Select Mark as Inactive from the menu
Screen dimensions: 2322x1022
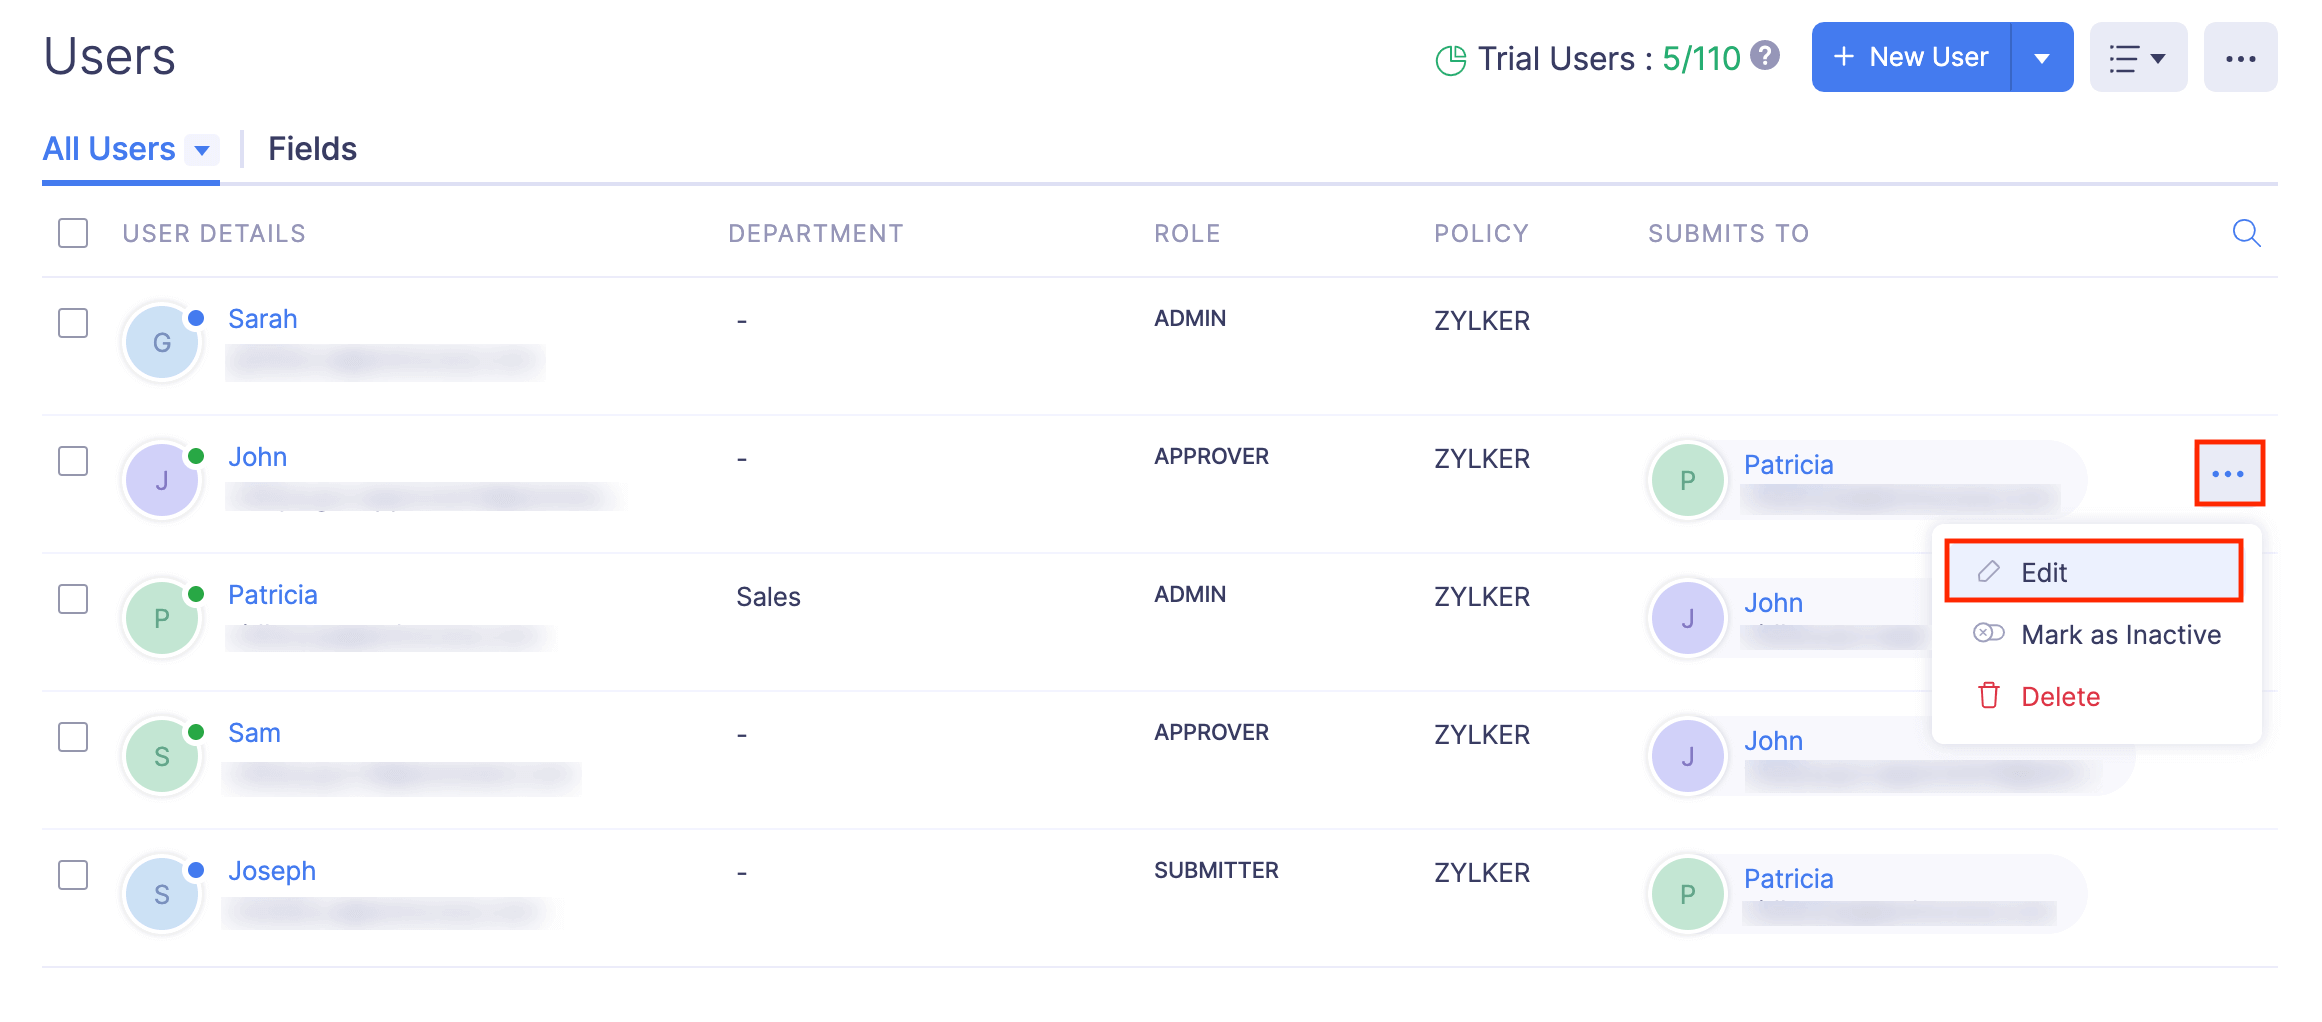coord(2121,634)
